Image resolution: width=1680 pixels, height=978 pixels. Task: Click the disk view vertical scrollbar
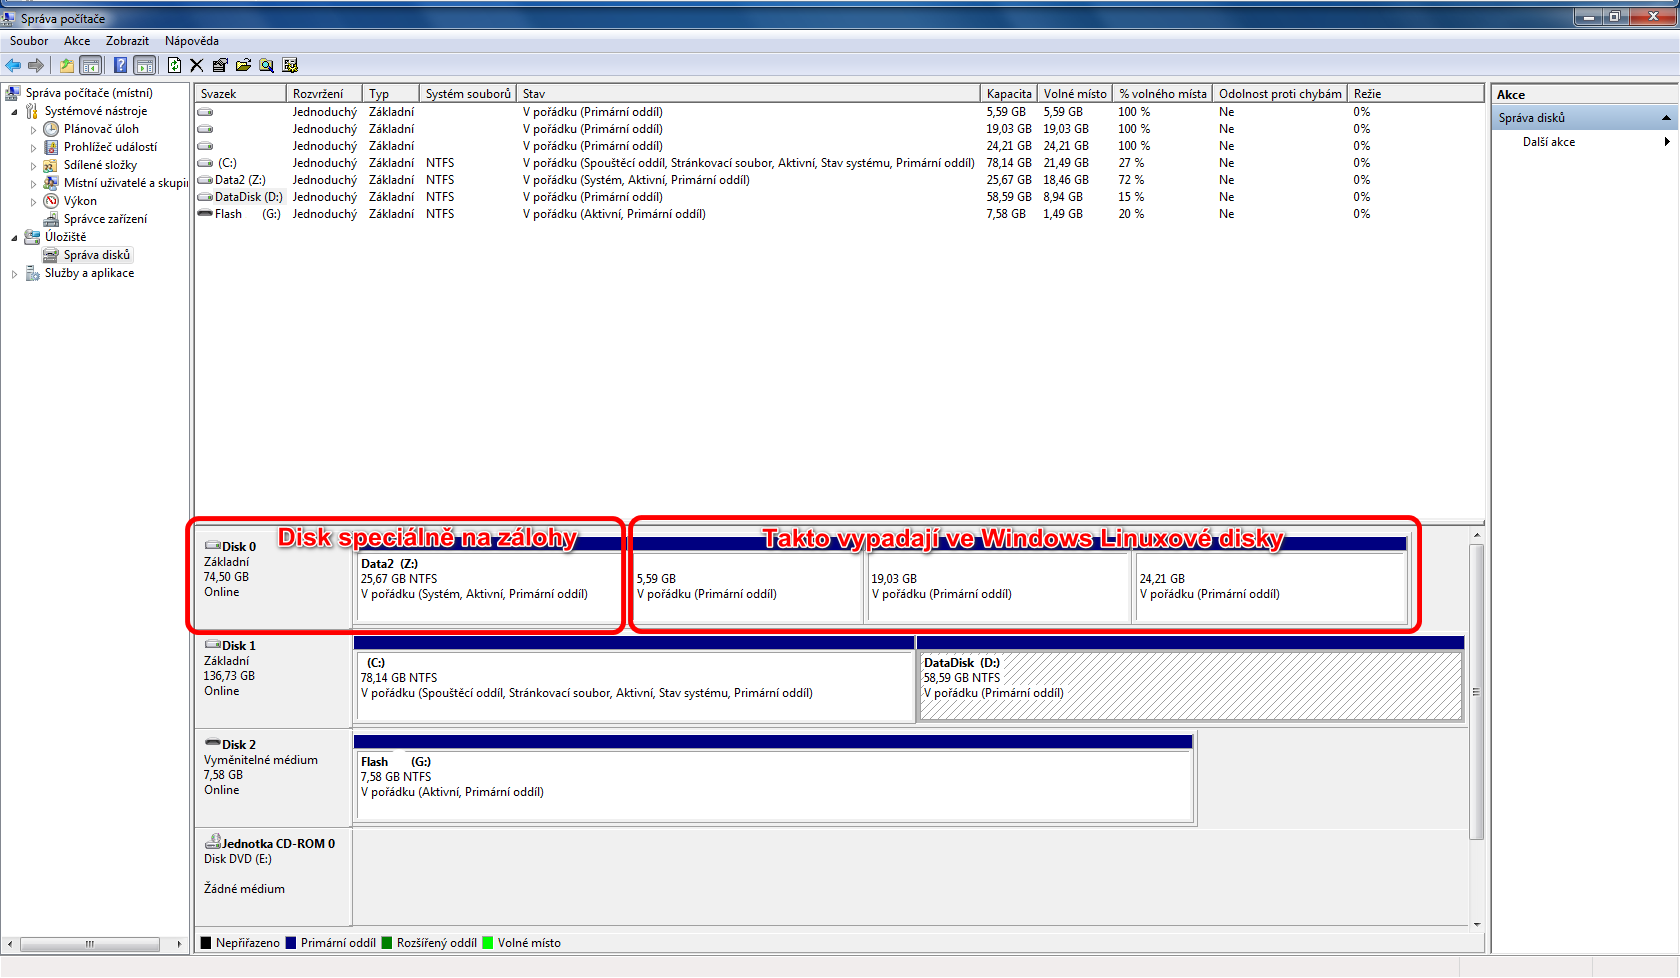click(1476, 692)
